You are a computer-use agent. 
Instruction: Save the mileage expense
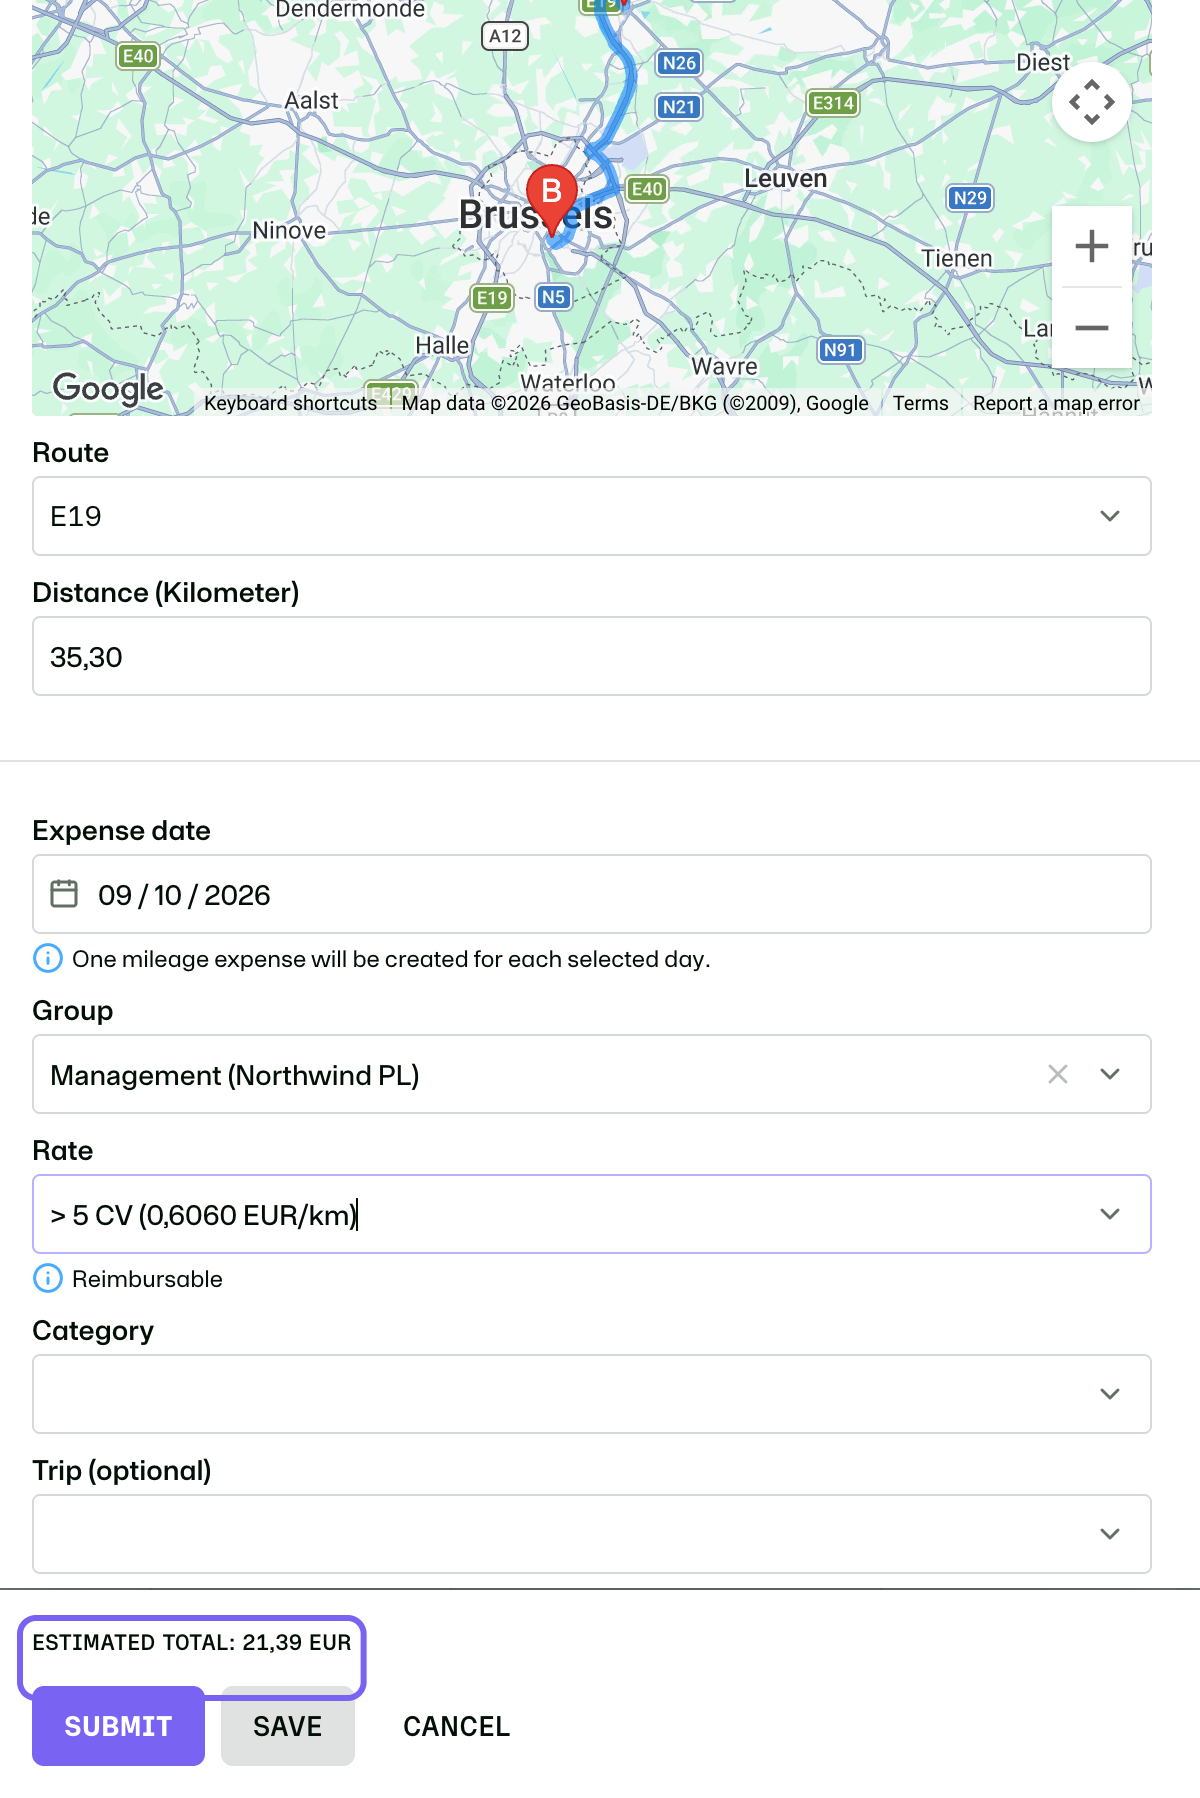(x=288, y=1726)
